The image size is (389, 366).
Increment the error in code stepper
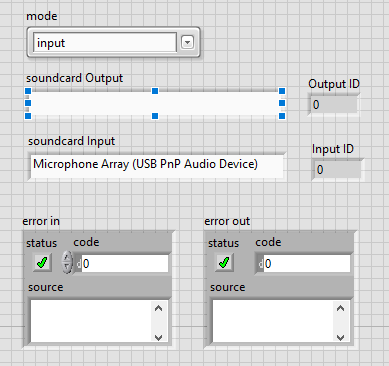[67, 257]
